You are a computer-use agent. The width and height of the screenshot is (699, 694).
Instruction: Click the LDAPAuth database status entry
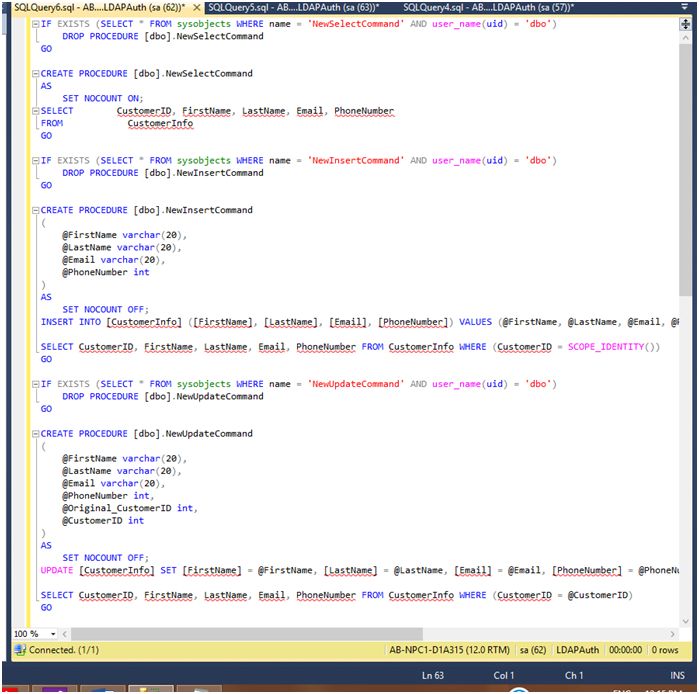(578, 650)
